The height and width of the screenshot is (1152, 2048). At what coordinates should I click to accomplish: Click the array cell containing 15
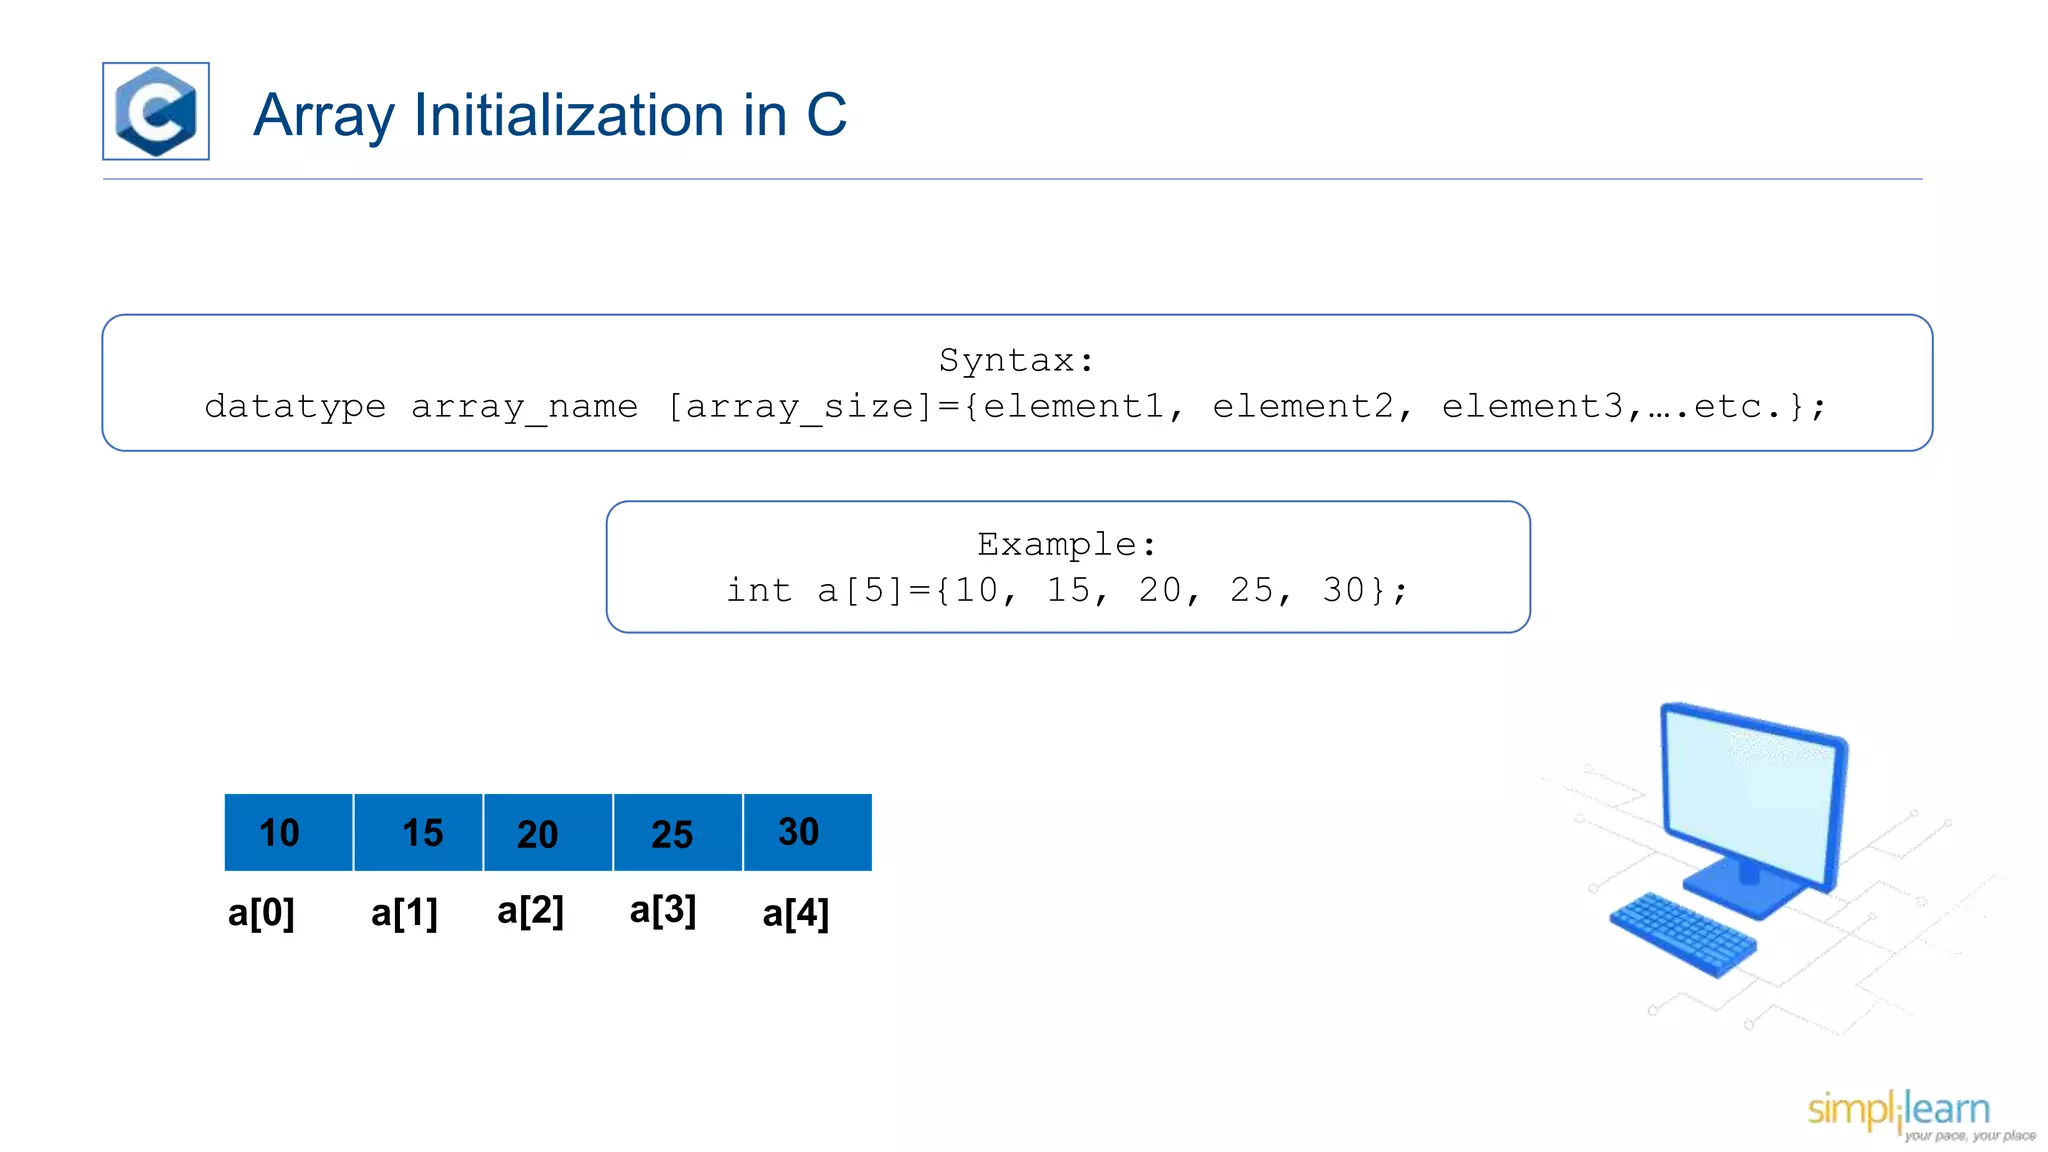coord(418,832)
